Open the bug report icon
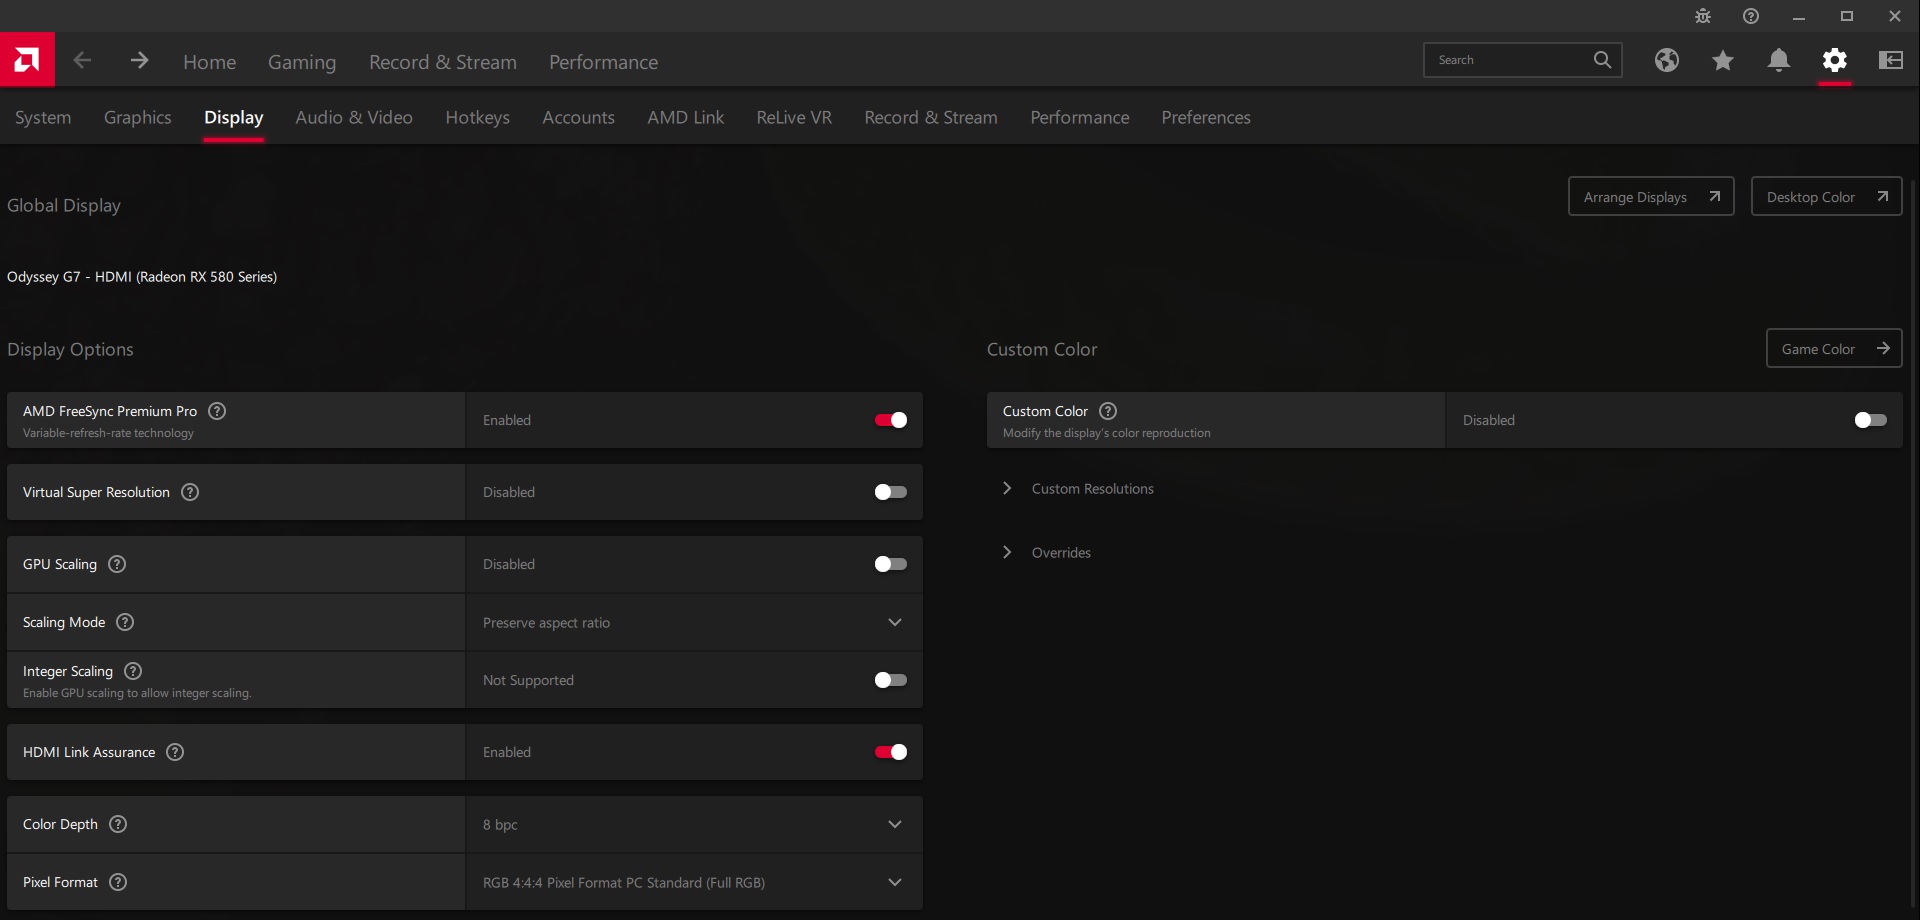This screenshot has height=920, width=1920. tap(1703, 16)
